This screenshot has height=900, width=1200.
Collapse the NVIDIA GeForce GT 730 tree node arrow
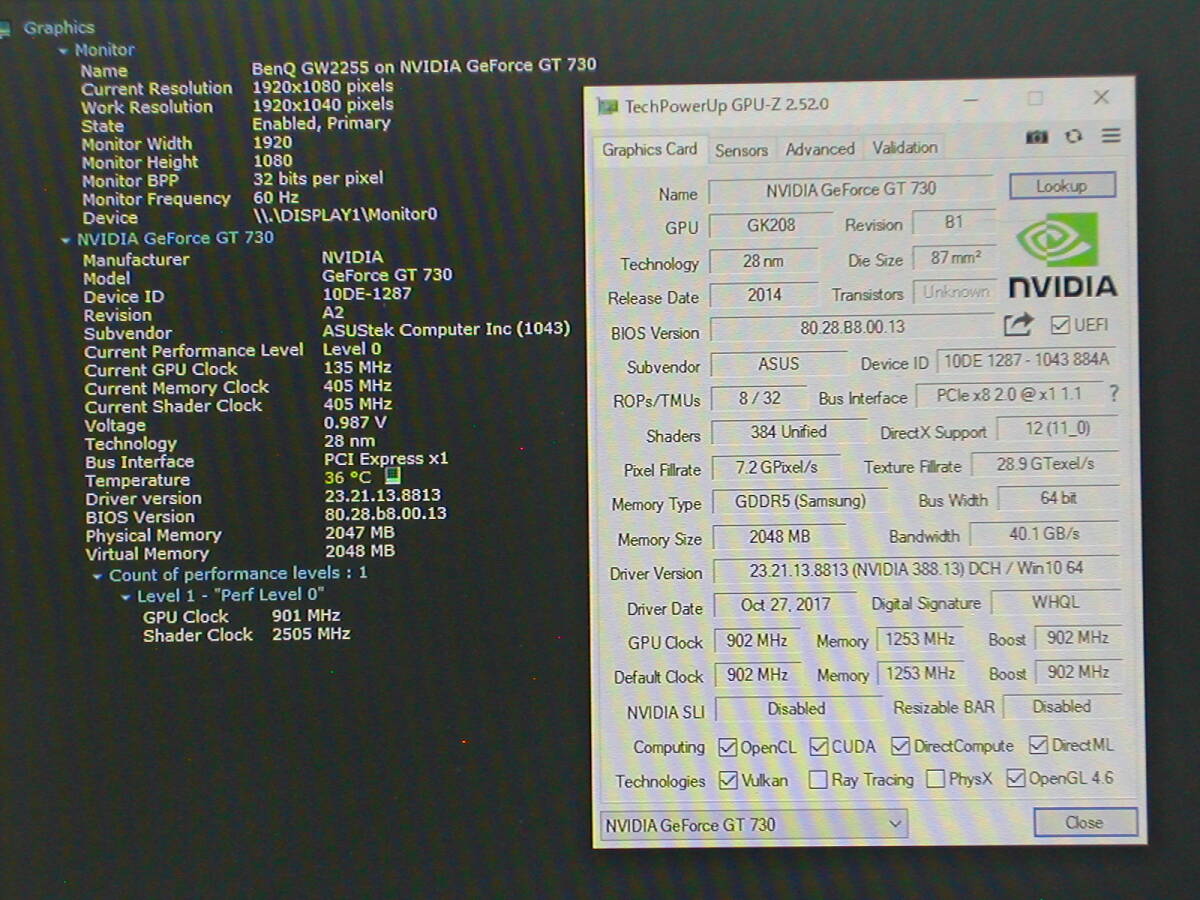click(x=65, y=240)
